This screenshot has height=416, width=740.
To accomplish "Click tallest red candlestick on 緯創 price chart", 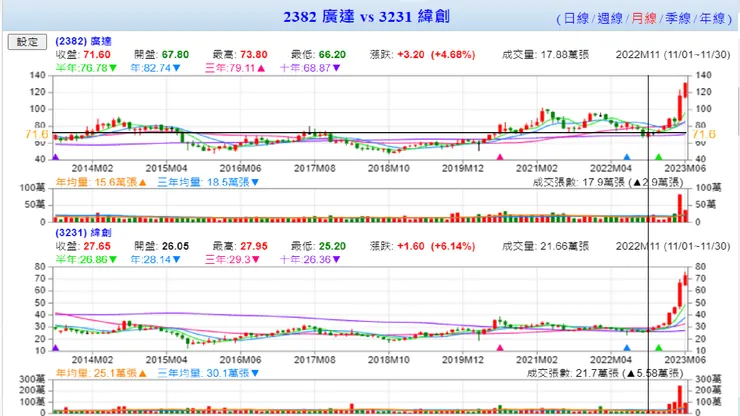I will tap(680, 295).
